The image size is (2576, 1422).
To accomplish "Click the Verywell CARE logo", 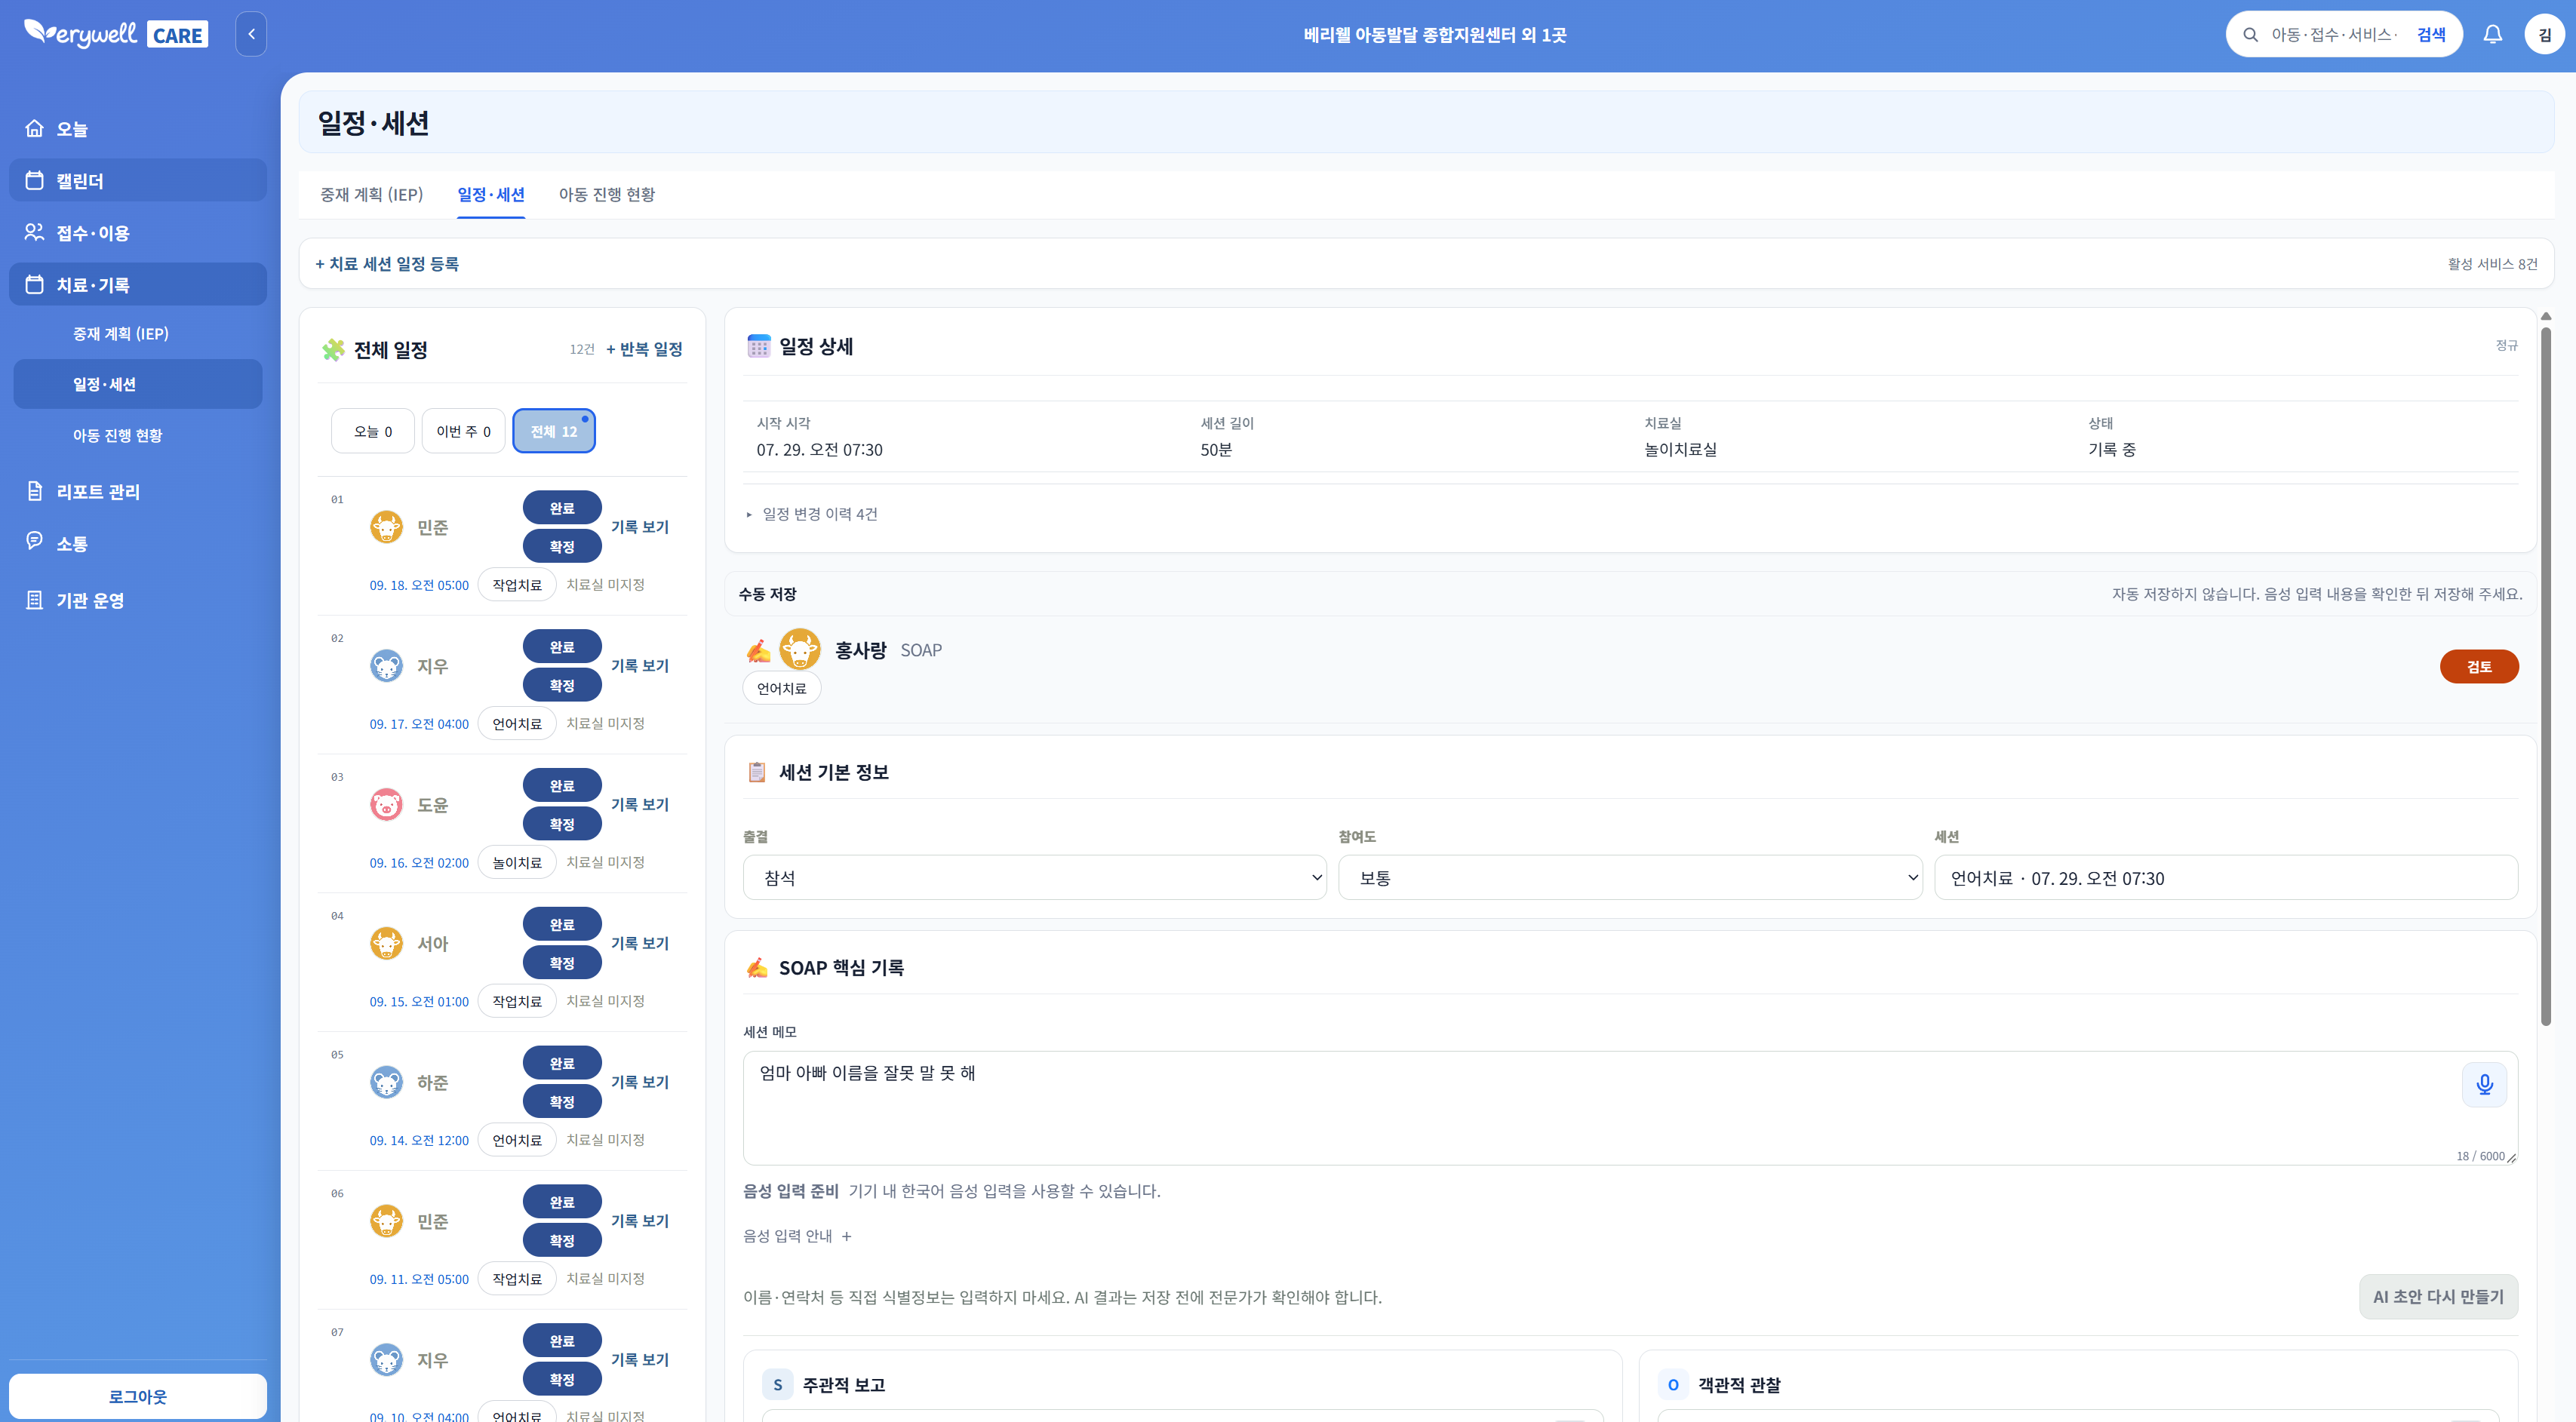I will (x=116, y=34).
